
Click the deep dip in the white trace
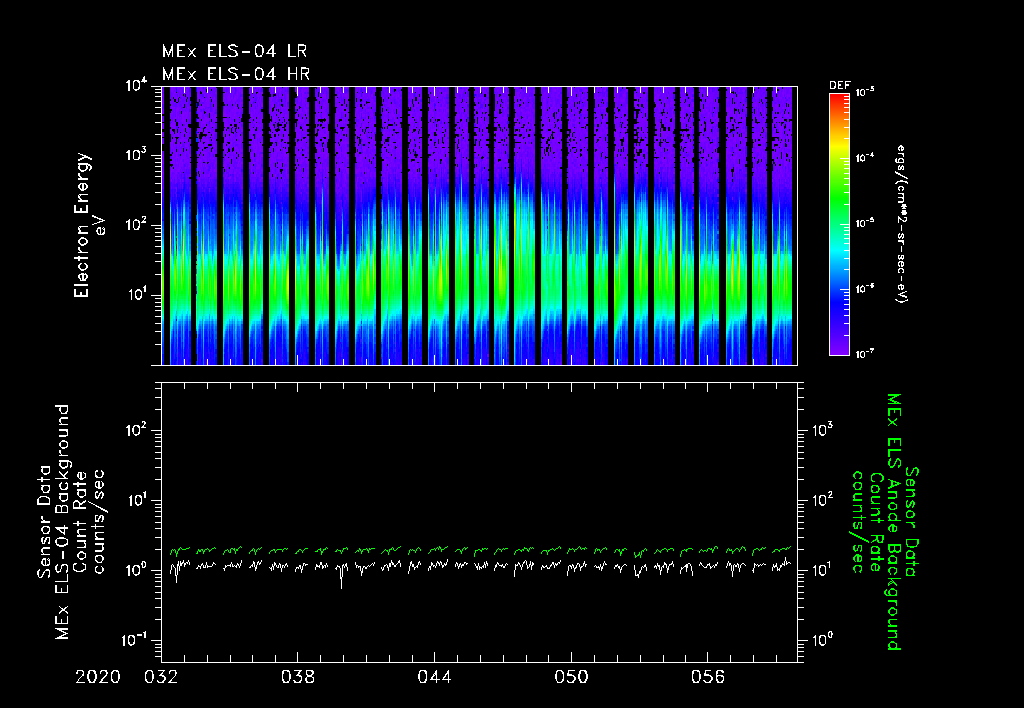tap(341, 584)
